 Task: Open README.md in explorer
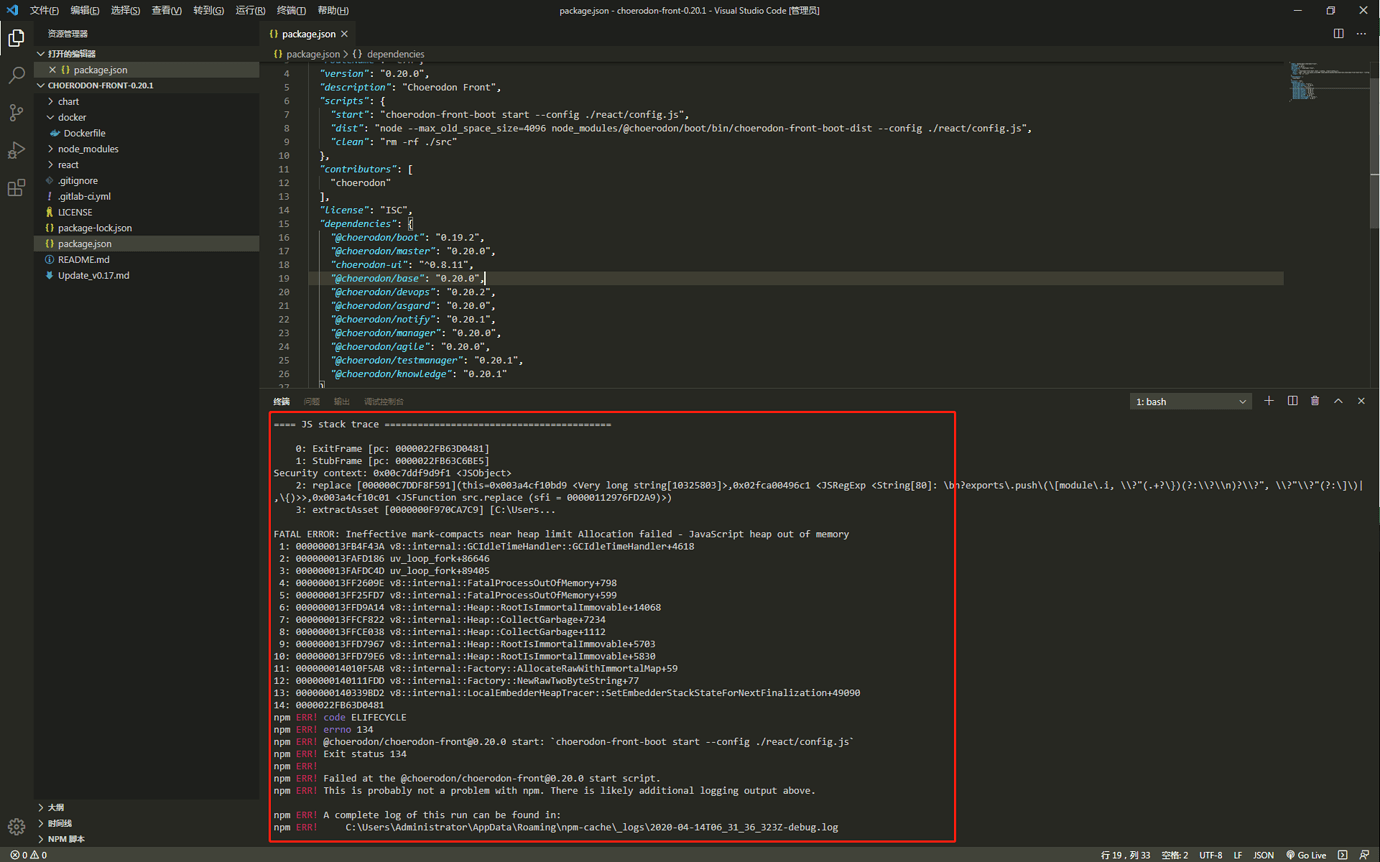click(147, 260)
